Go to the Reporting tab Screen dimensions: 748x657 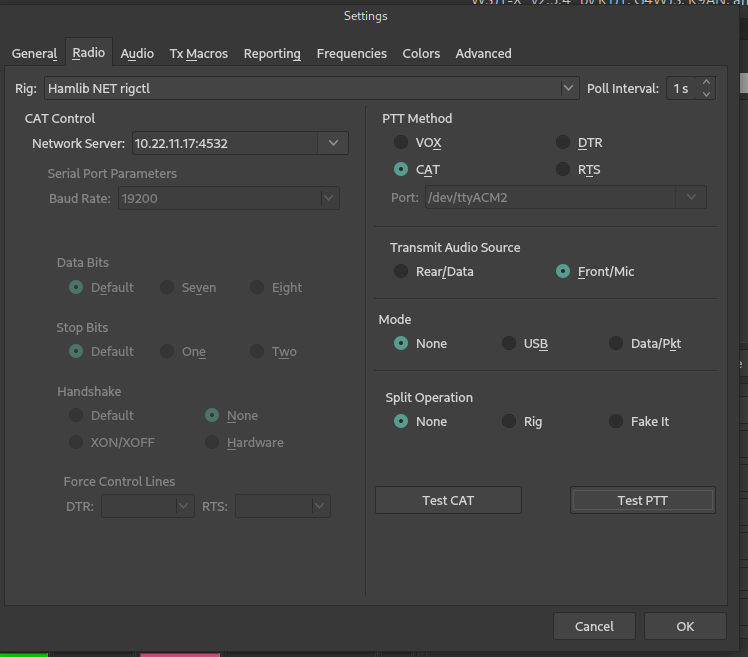tap(272, 53)
